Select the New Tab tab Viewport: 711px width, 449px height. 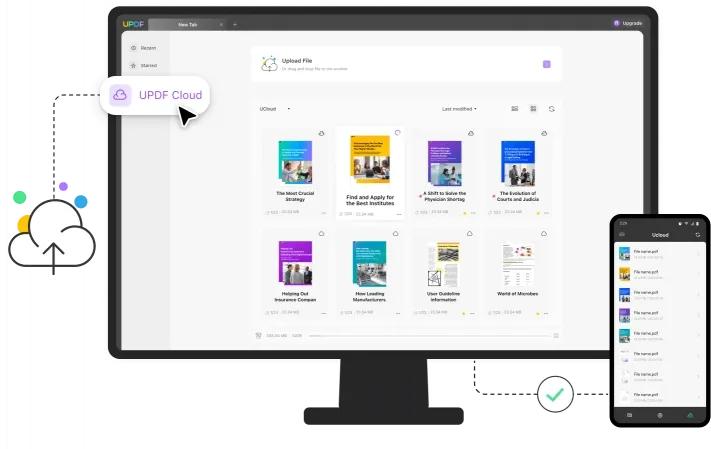pyautogui.click(x=187, y=24)
